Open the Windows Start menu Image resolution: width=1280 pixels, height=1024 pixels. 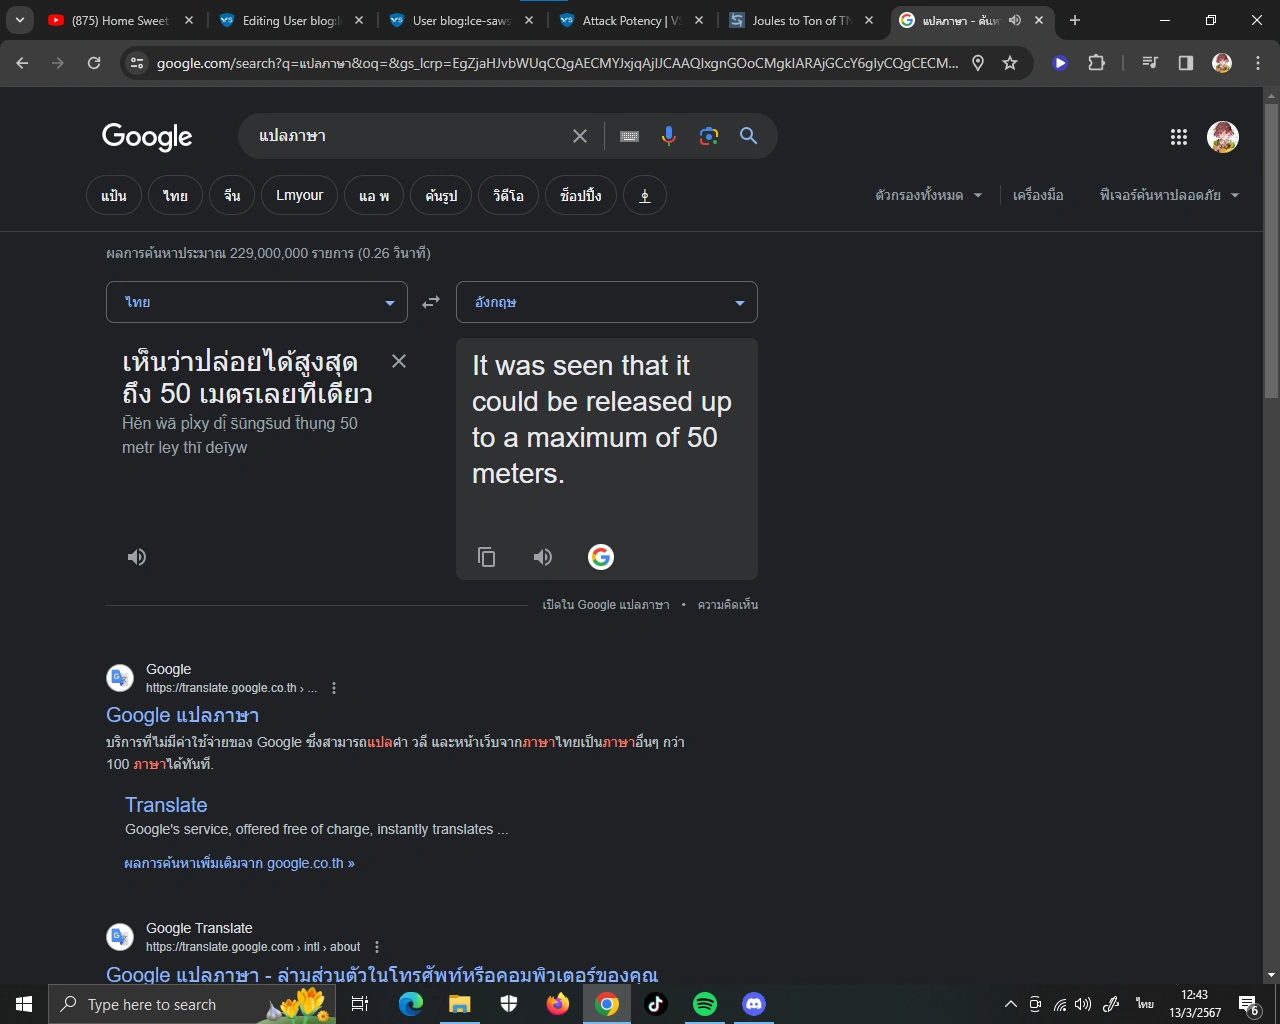pos(24,1004)
